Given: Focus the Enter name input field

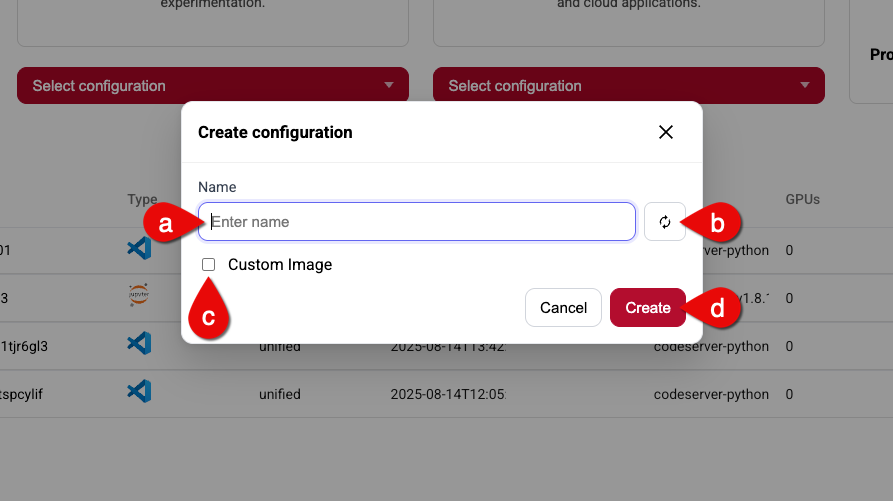Looking at the screenshot, I should (417, 222).
